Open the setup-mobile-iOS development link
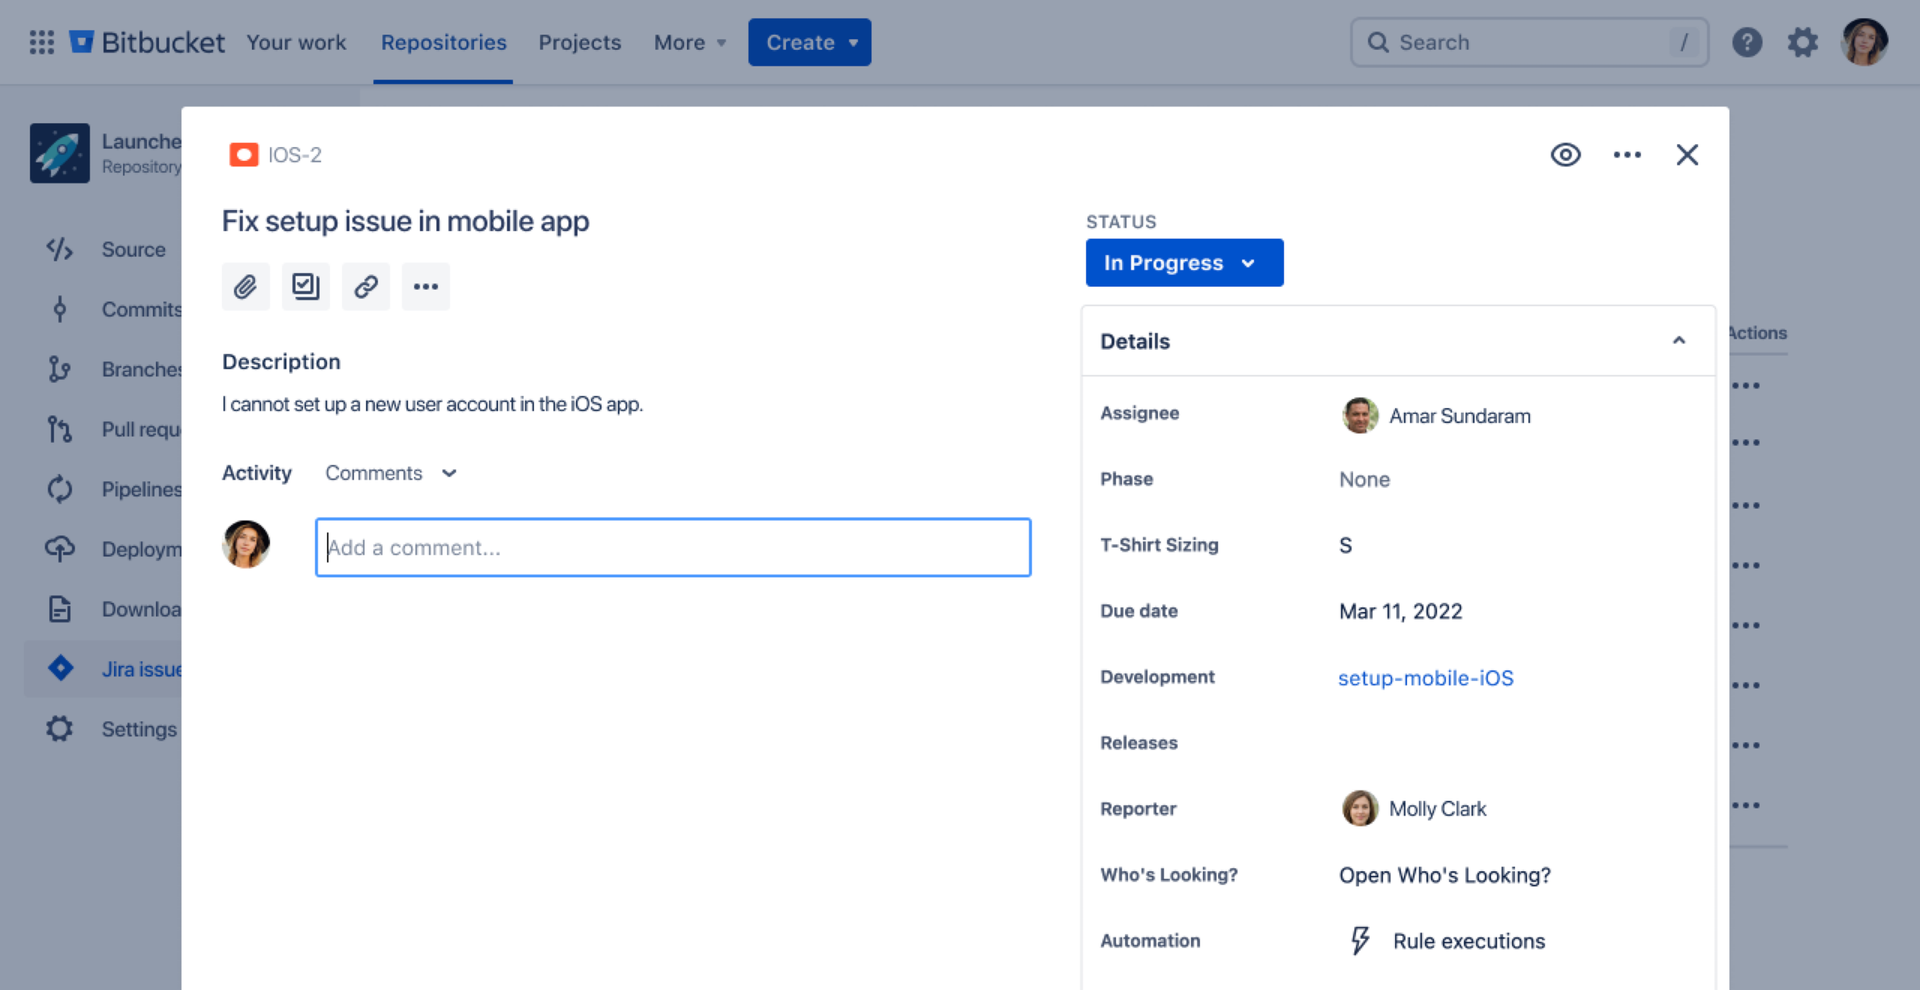1920x990 pixels. pos(1425,678)
